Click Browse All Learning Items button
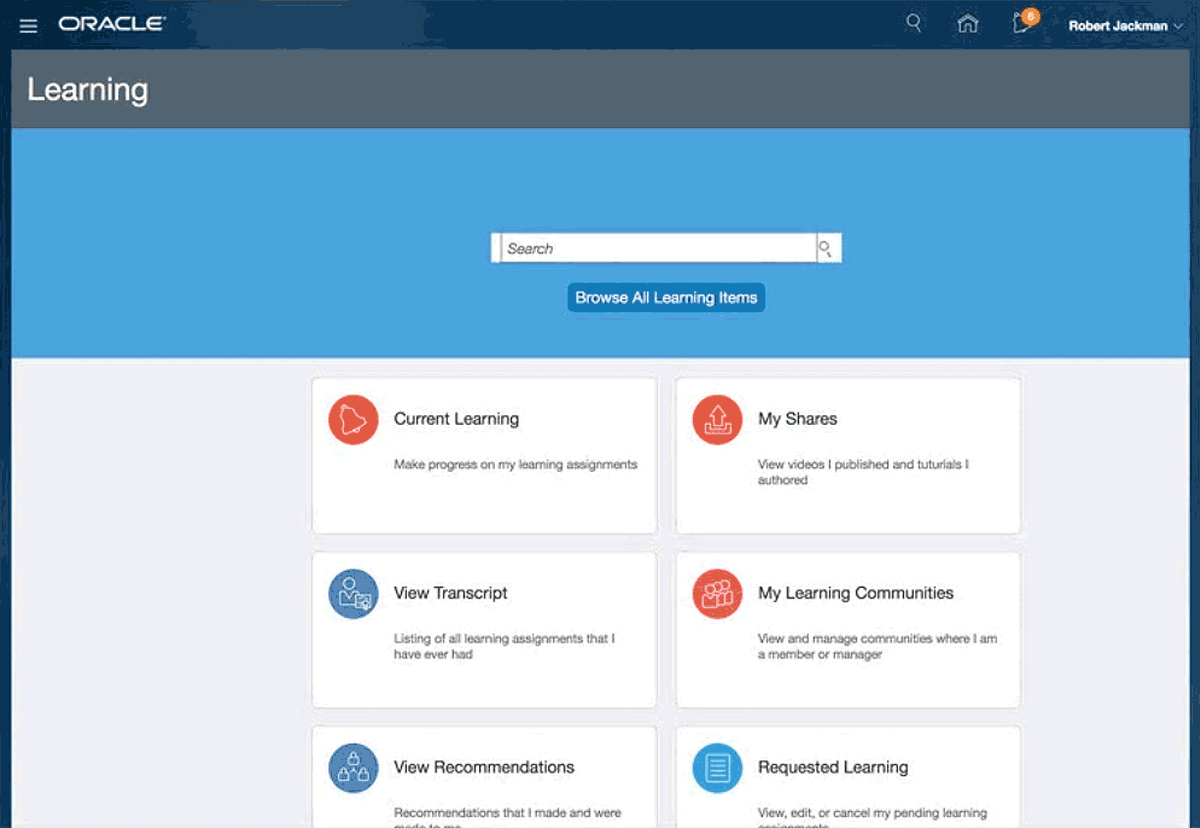Viewport: 1200px width, 828px height. click(666, 298)
